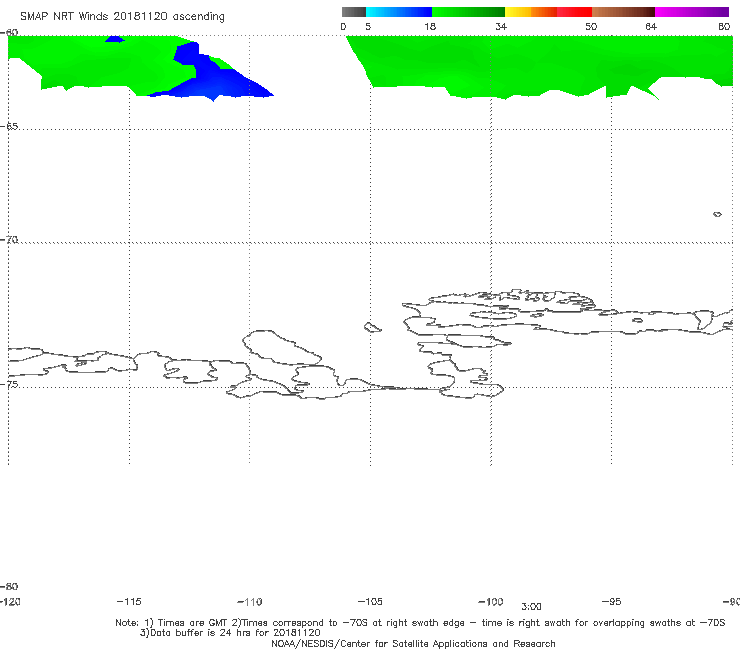Click the small blue wind patch at top left
Image resolution: width=740 pixels, height=650 pixels.
[115, 39]
